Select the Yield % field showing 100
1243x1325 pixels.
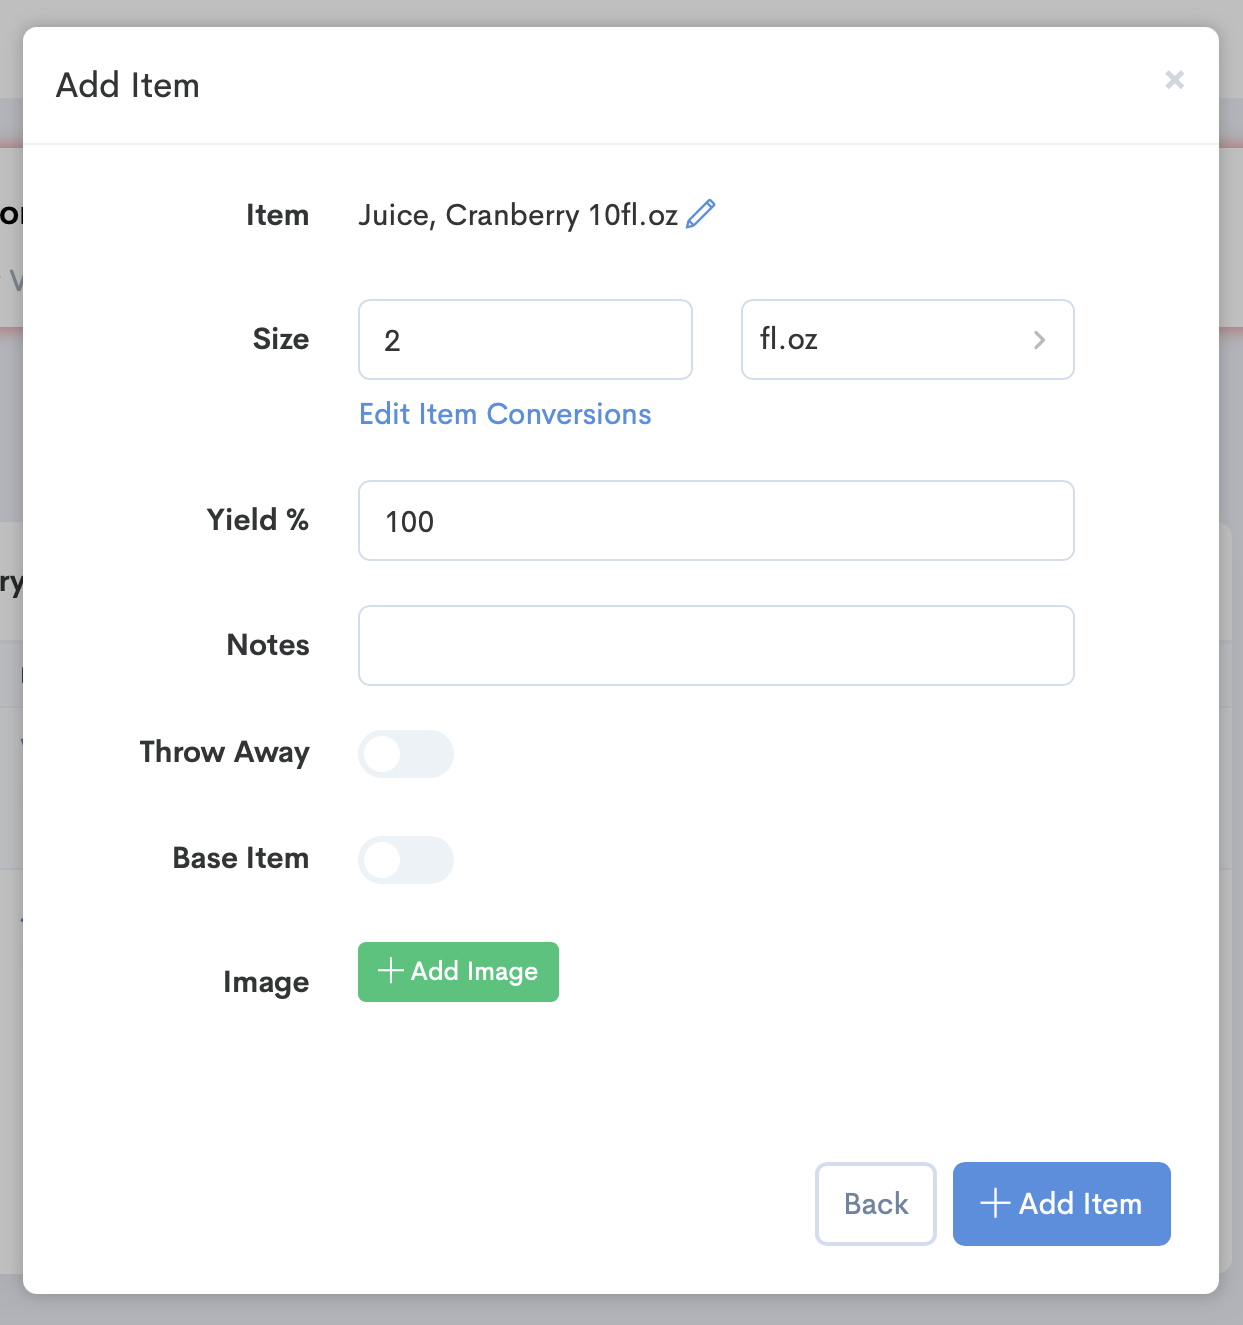716,521
